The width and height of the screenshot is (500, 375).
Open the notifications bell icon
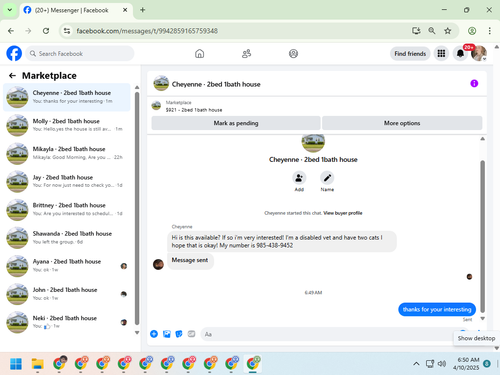click(x=460, y=53)
